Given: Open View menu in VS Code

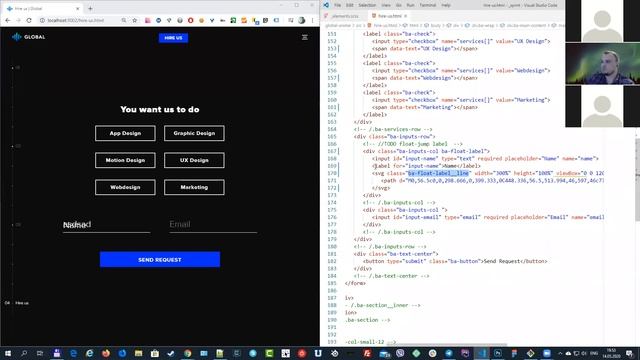Looking at the screenshot, I should (386, 5).
